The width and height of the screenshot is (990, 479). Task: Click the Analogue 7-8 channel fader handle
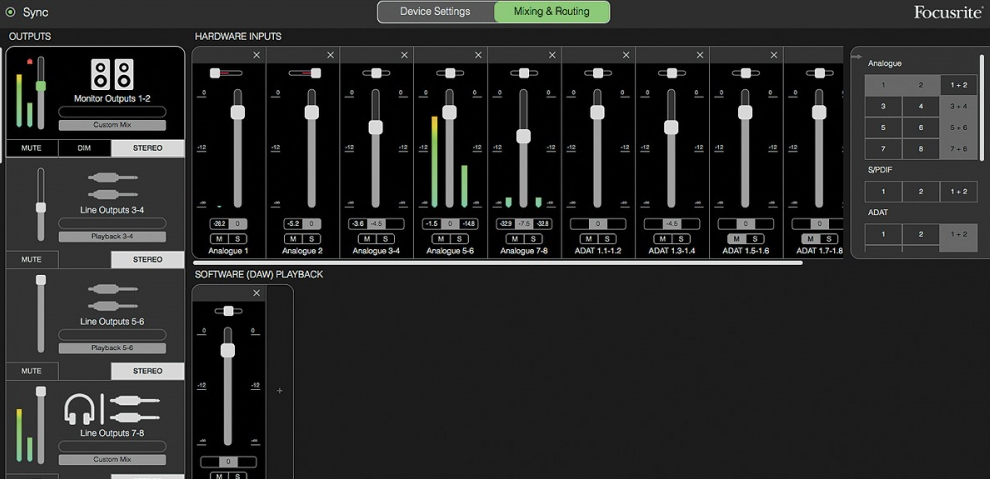[x=523, y=136]
